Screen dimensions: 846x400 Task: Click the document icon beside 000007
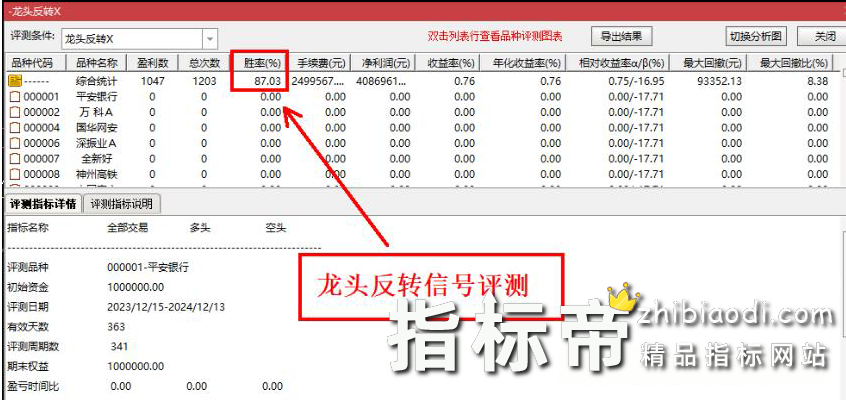click(16, 159)
